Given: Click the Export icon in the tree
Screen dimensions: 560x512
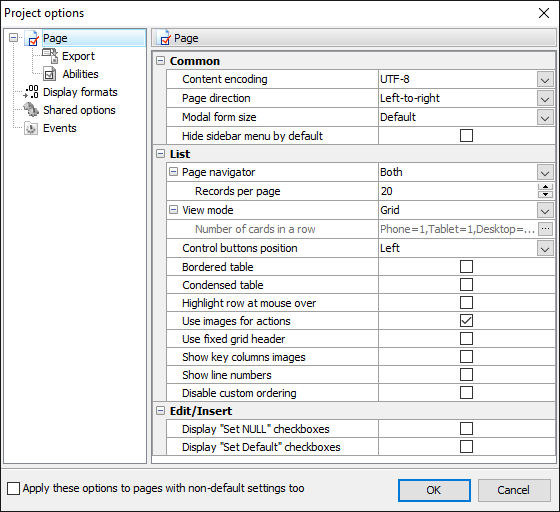Looking at the screenshot, I should pos(50,56).
